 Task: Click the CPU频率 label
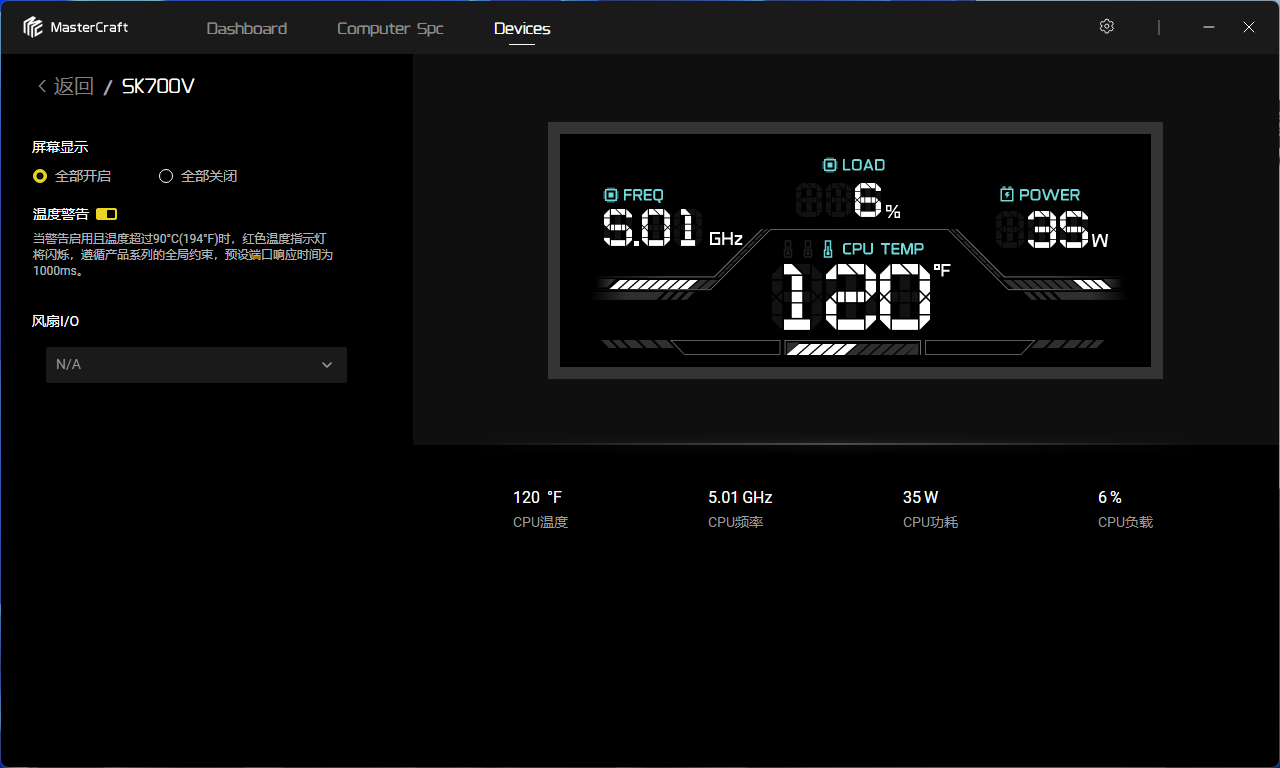[x=736, y=522]
